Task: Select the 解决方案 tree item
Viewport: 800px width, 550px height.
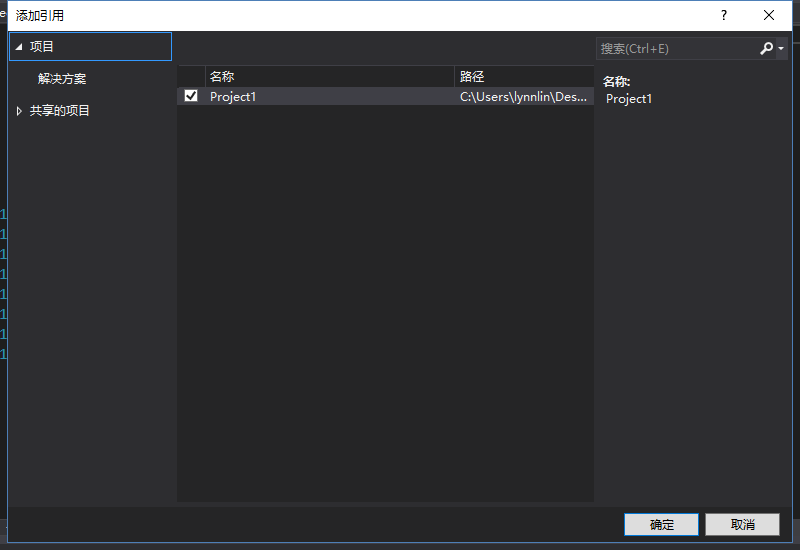Action: coord(62,79)
